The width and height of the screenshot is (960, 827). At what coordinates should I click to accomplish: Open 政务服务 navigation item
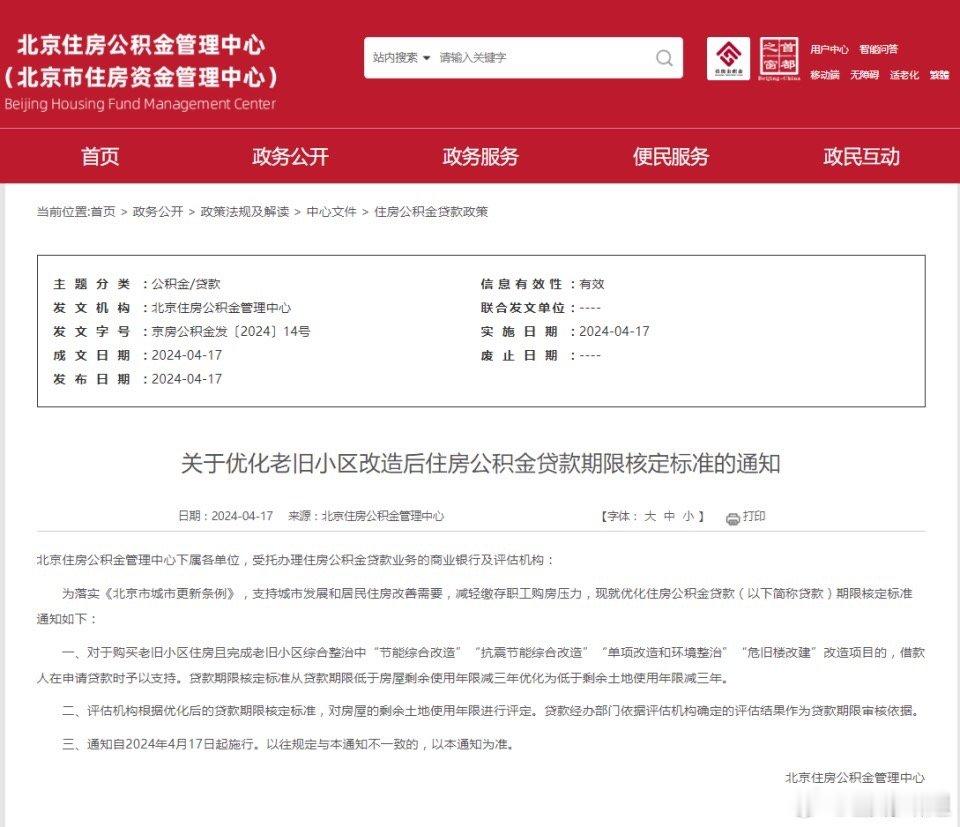(x=481, y=157)
